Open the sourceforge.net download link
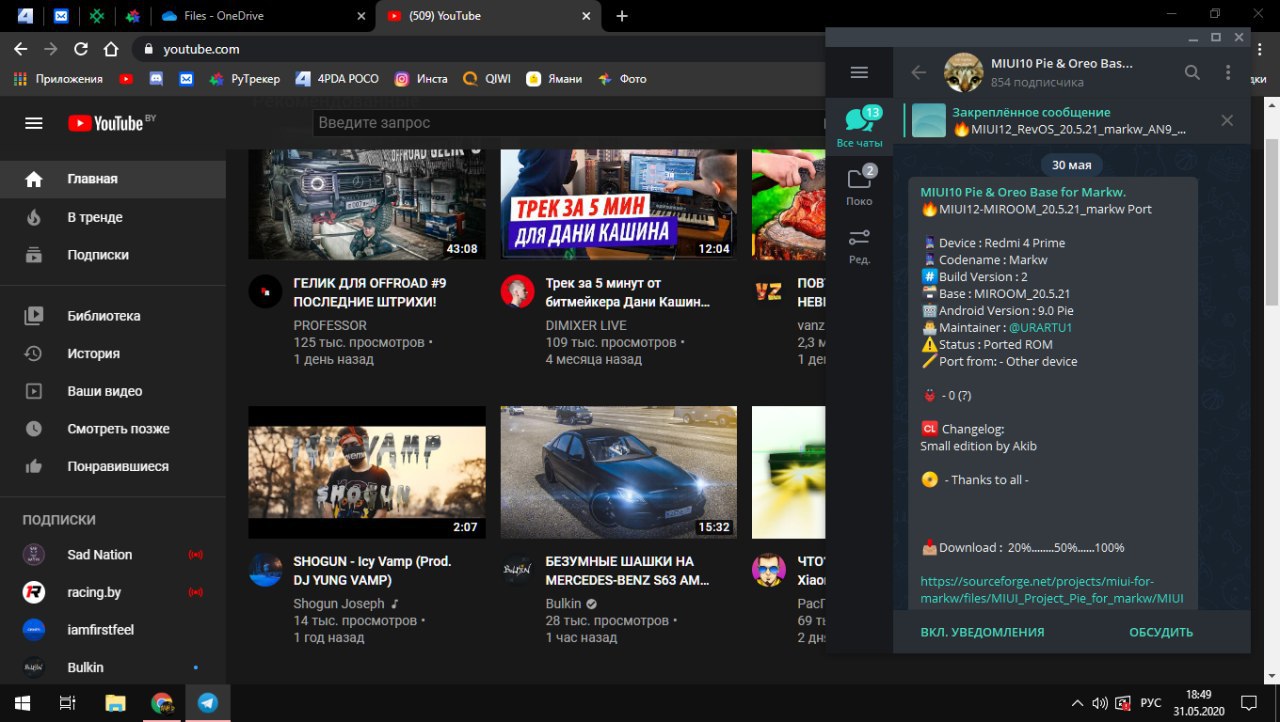This screenshot has height=722, width=1280. [x=1052, y=590]
